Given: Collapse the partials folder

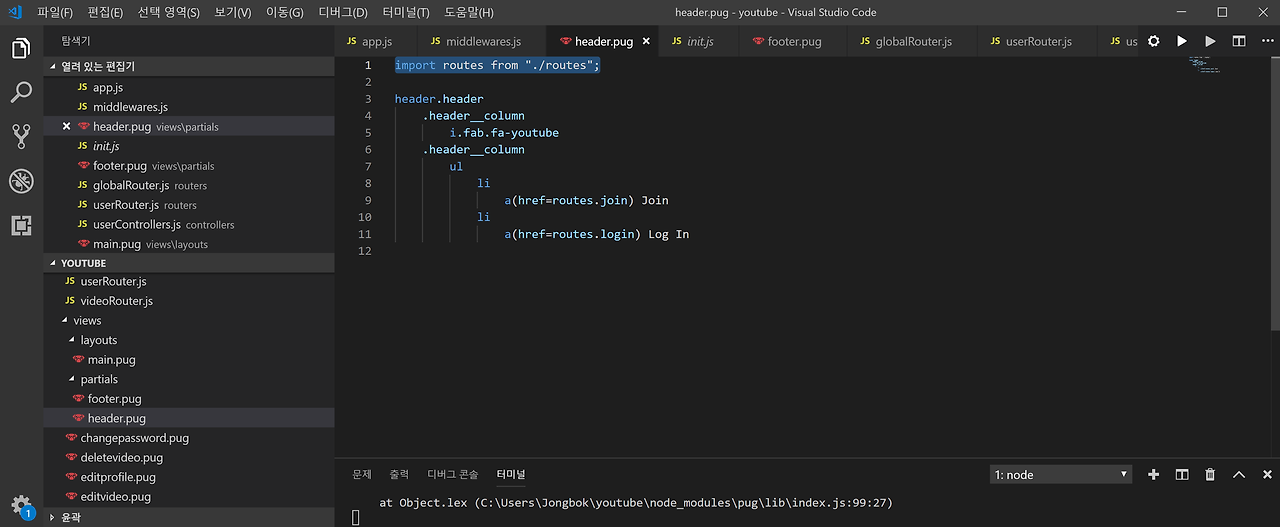Looking at the screenshot, I should 189,379.
